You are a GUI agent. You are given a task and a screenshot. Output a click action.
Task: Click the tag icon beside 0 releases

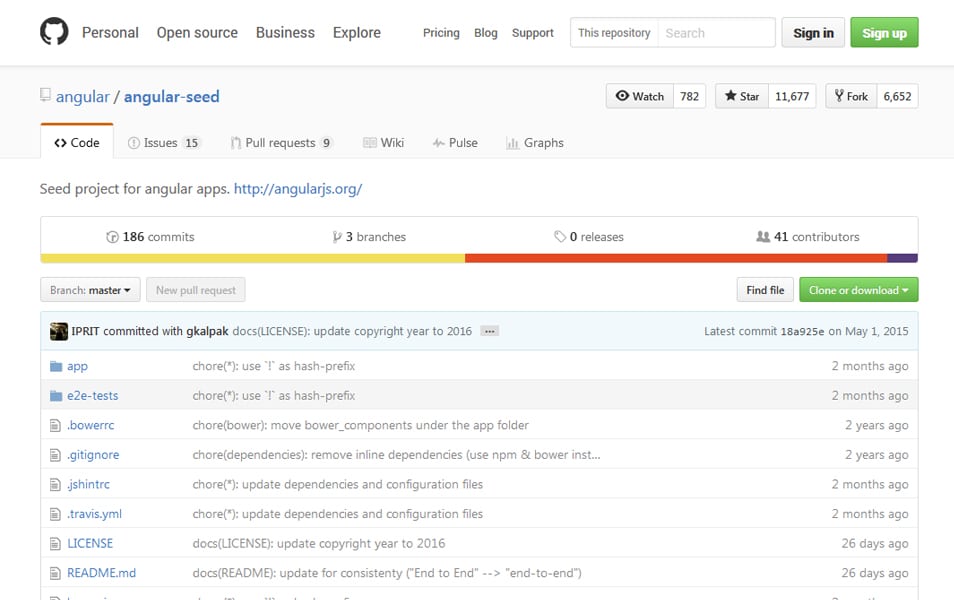click(560, 237)
